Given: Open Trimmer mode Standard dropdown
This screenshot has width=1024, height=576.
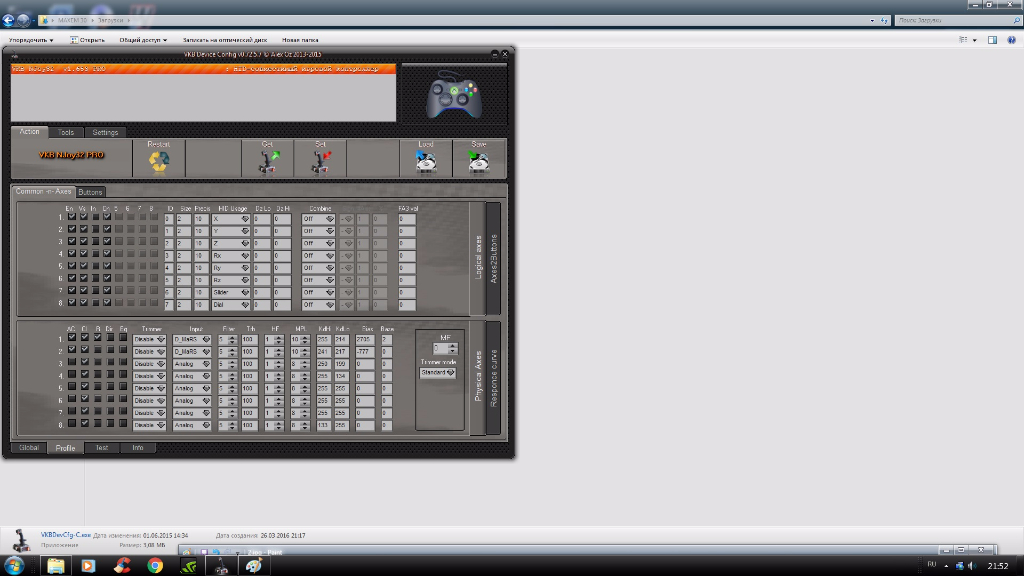Looking at the screenshot, I should (438, 373).
